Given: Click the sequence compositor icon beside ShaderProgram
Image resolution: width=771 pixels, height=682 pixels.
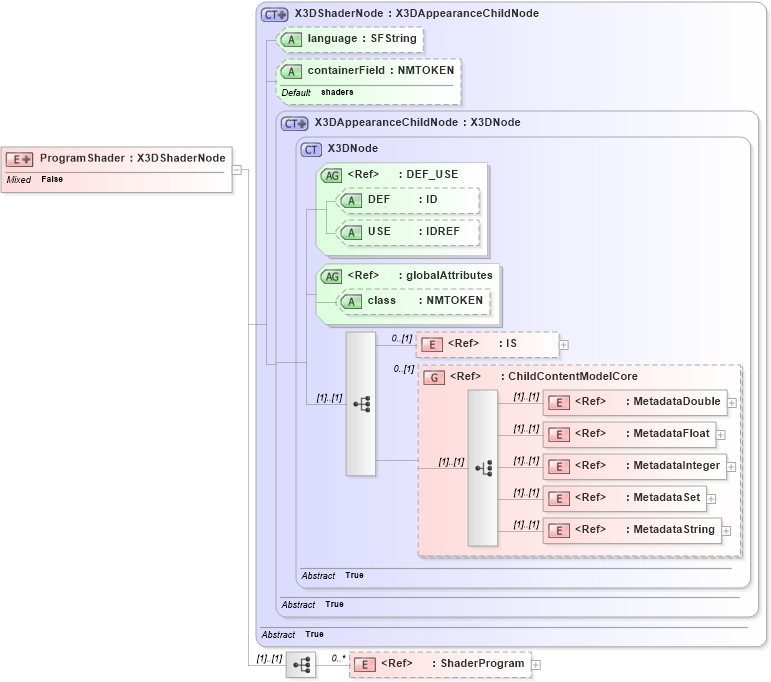Looking at the screenshot, I should pos(301,665).
